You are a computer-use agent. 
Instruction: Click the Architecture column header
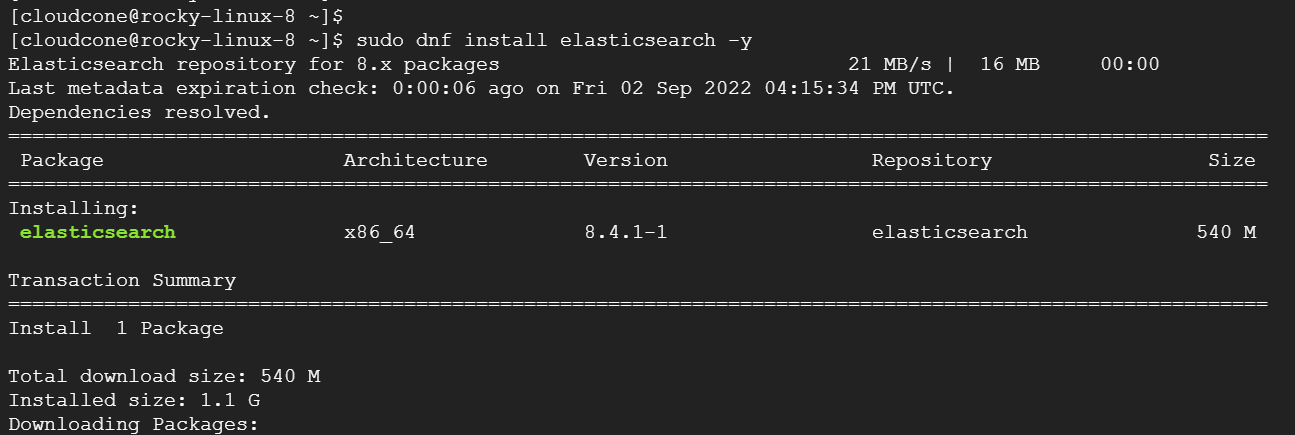point(415,160)
